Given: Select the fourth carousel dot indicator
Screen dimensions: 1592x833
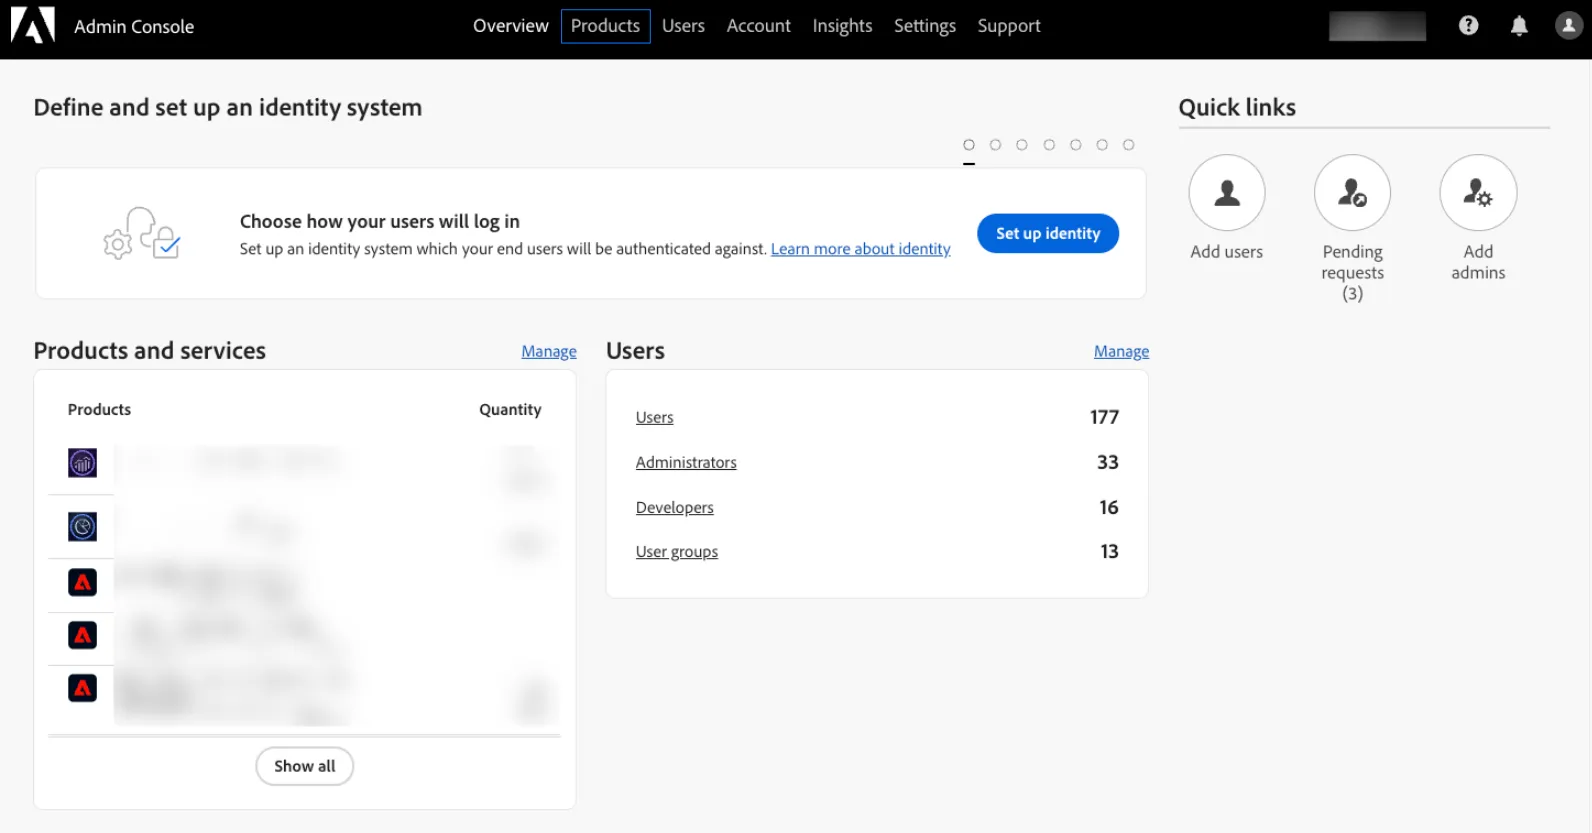Looking at the screenshot, I should click(1049, 145).
